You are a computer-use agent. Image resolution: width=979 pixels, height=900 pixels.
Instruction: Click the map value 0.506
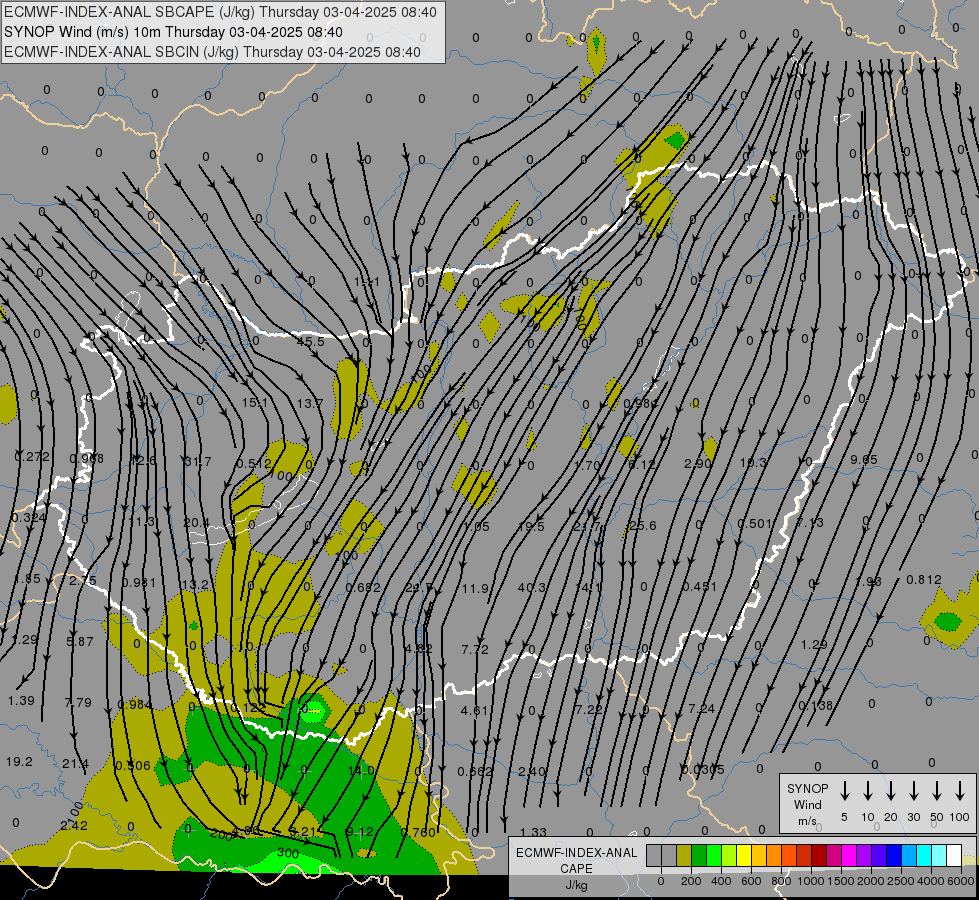[x=133, y=765]
